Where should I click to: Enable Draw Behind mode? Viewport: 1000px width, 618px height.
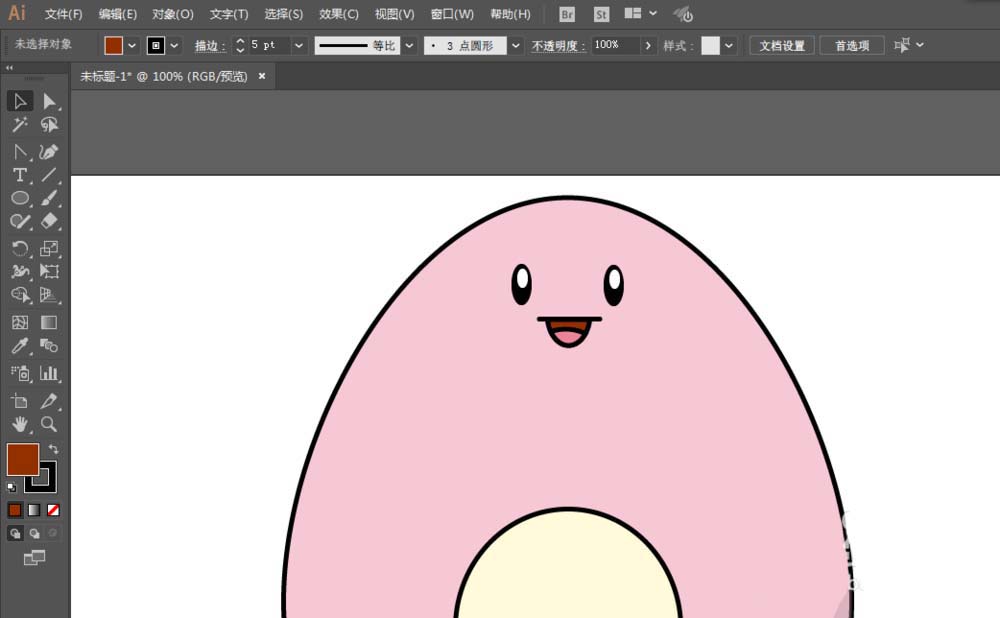coord(34,533)
